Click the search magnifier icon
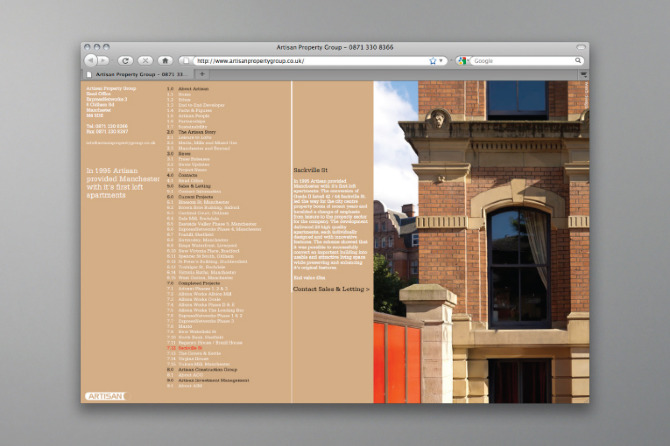Image resolution: width=670 pixels, height=446 pixels. pos(578,60)
